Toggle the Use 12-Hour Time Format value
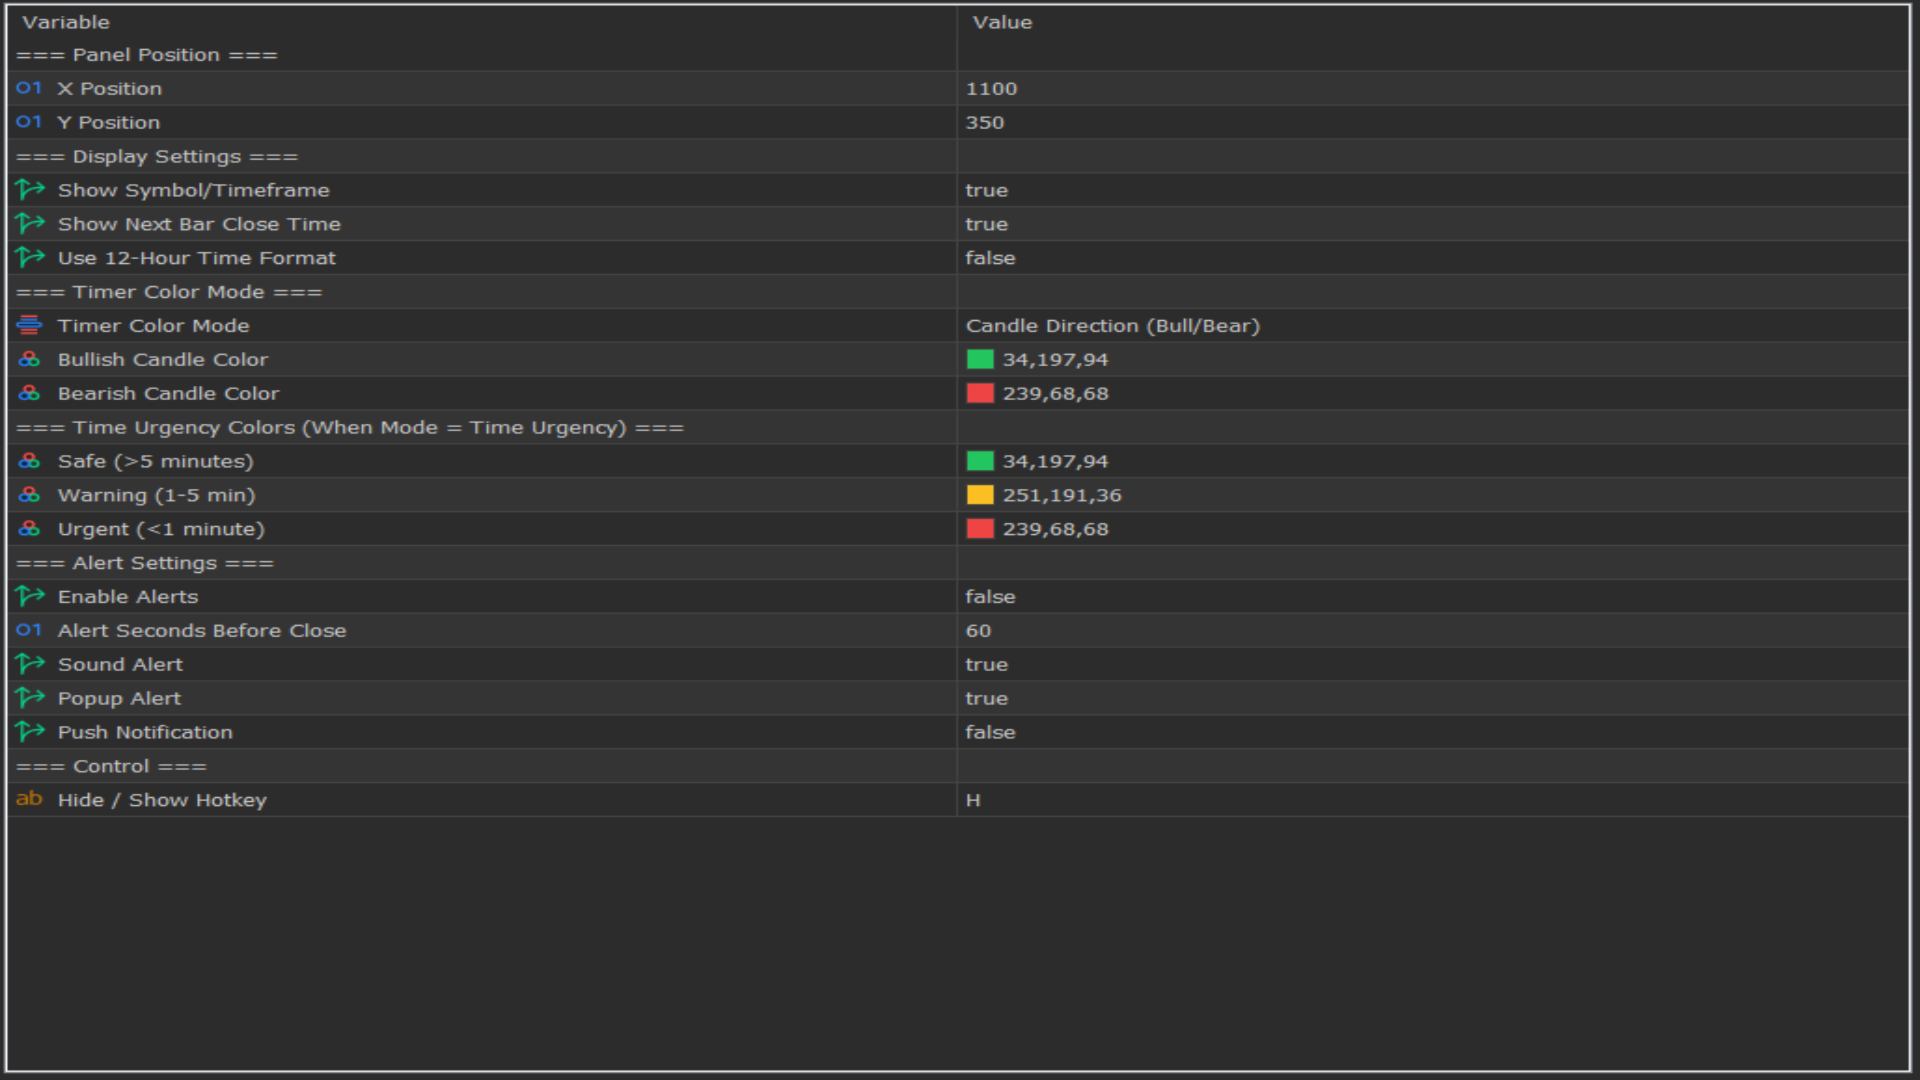Screen dimensions: 1920x1080 990,258
